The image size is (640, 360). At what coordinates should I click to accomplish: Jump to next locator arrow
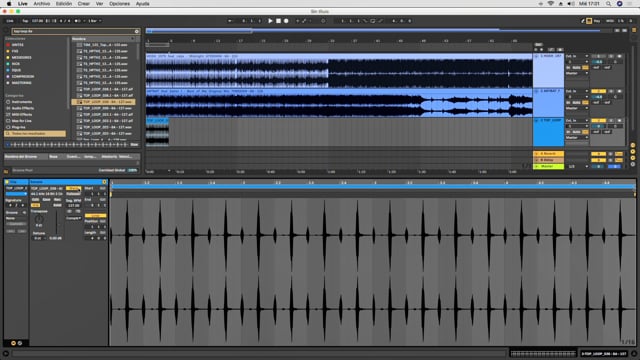click(542, 49)
